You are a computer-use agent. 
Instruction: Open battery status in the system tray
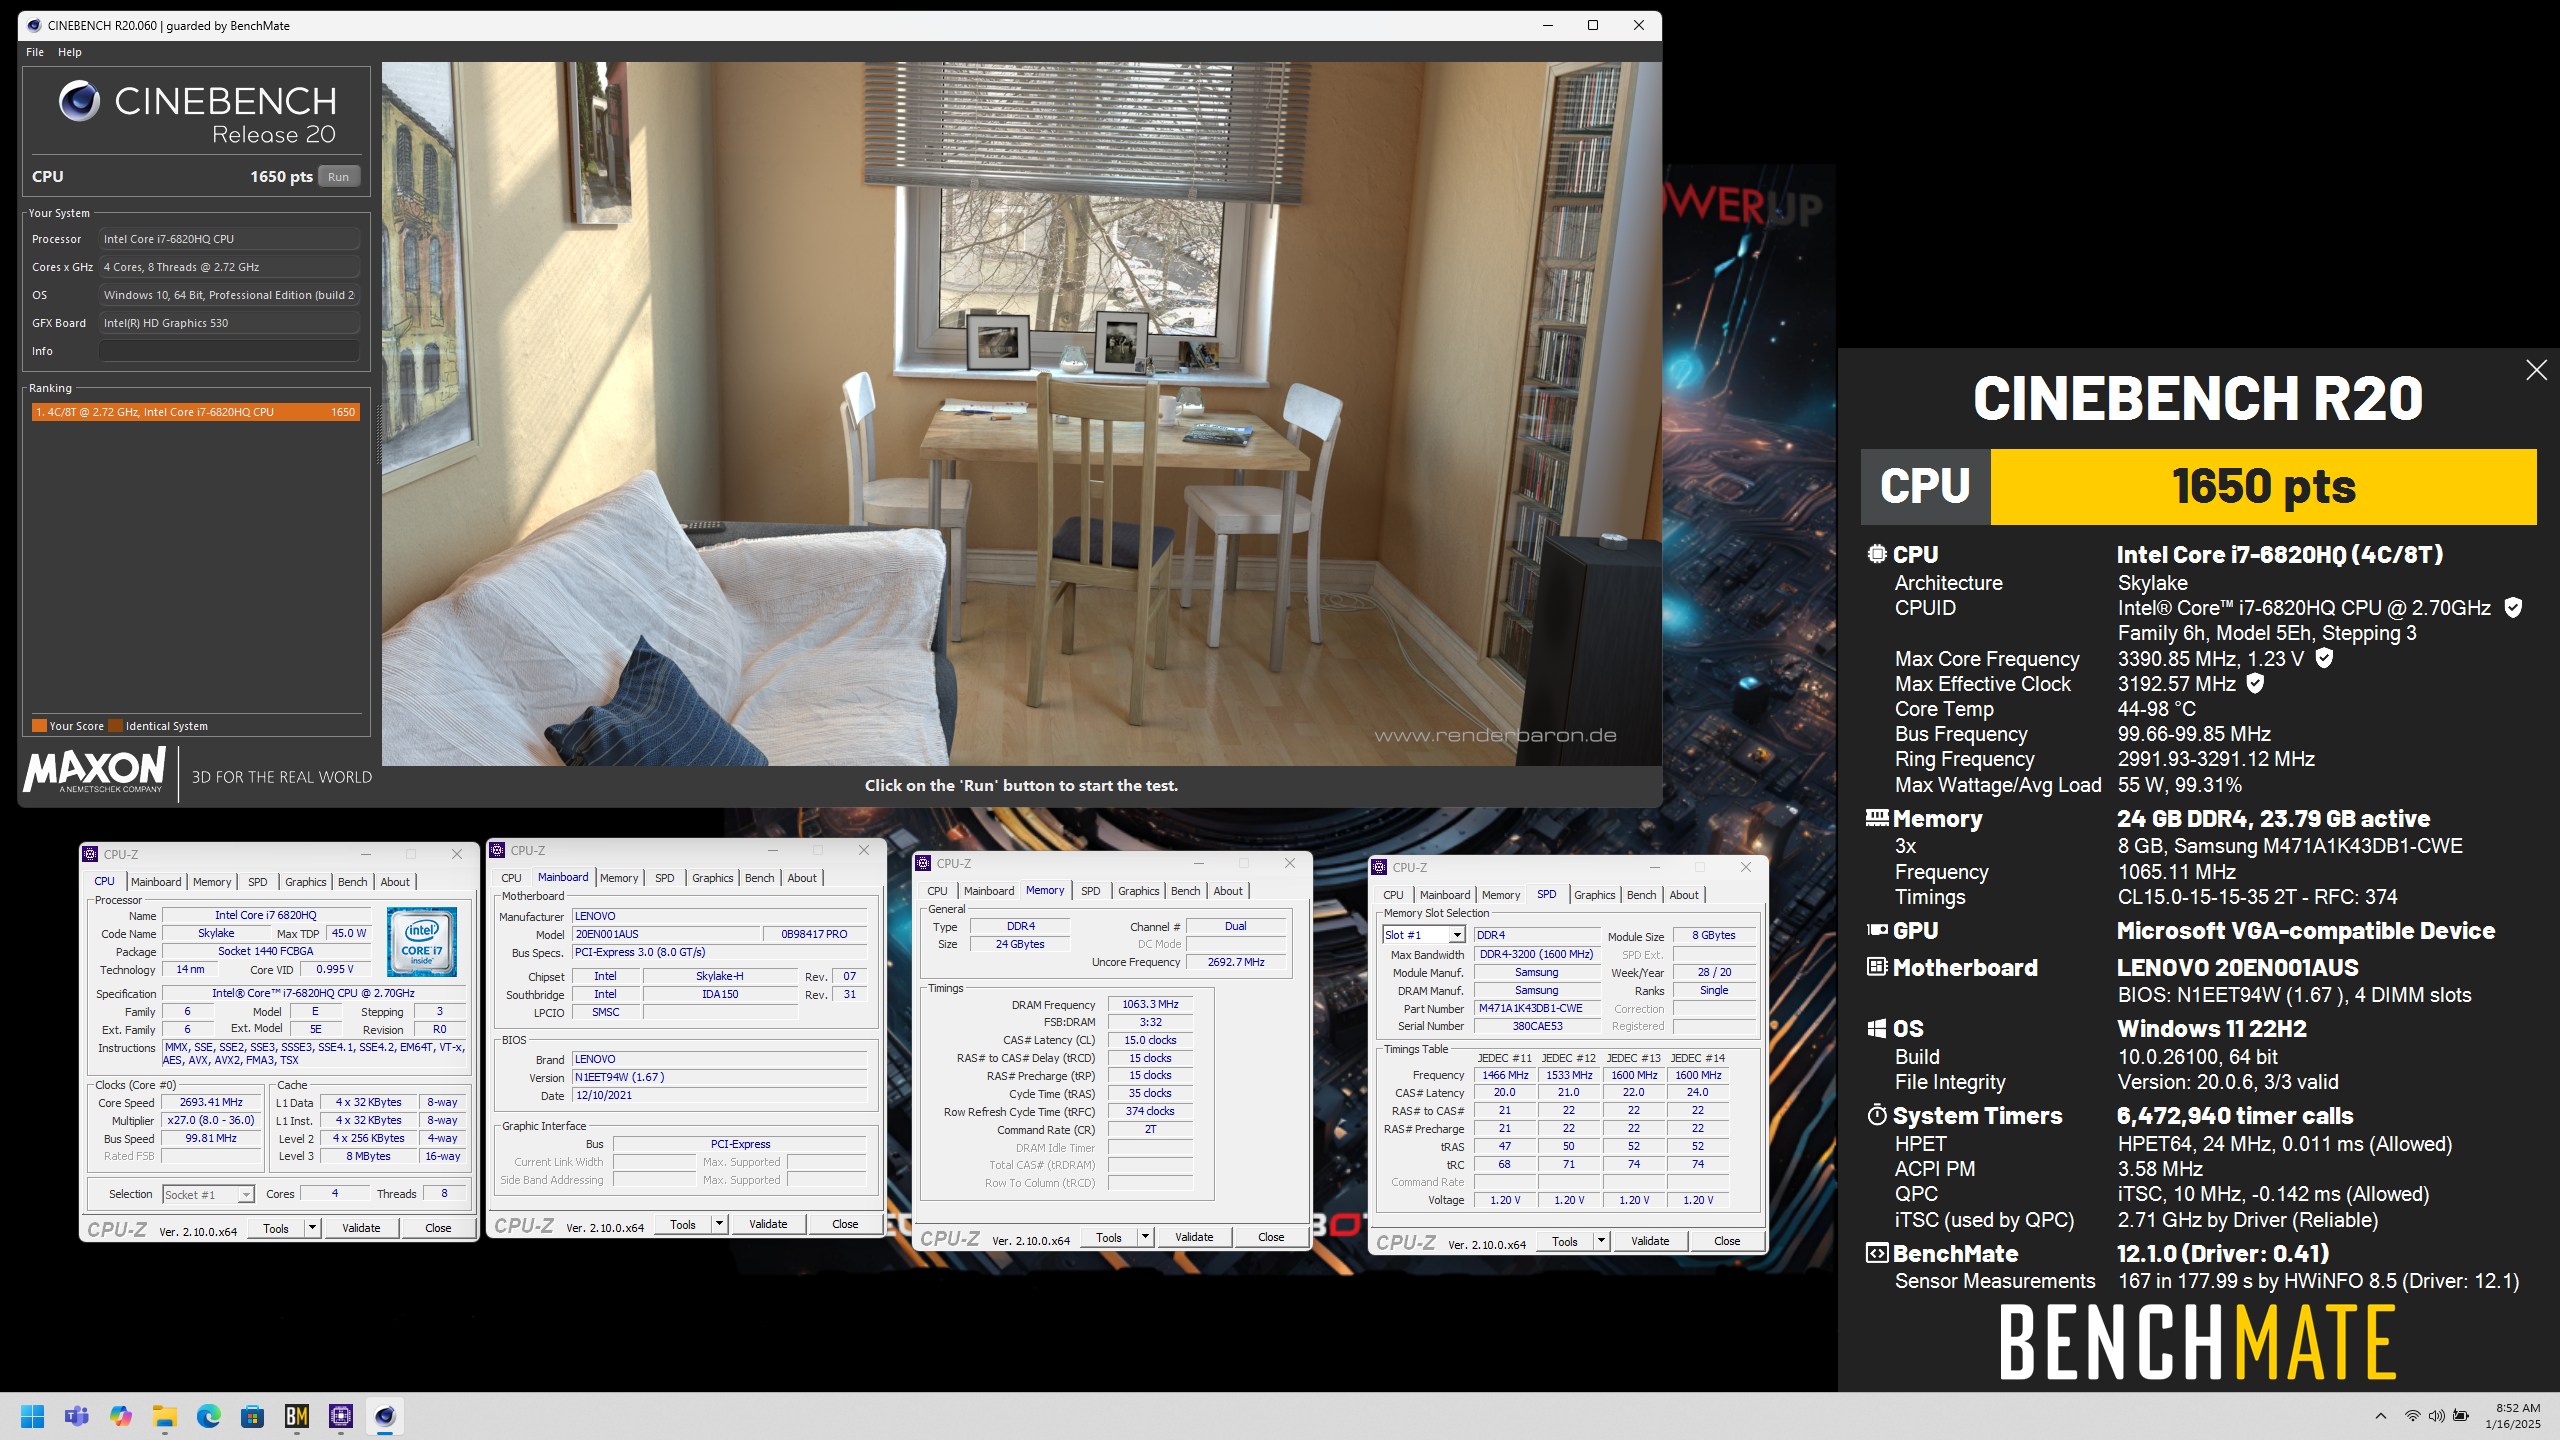click(2462, 1416)
